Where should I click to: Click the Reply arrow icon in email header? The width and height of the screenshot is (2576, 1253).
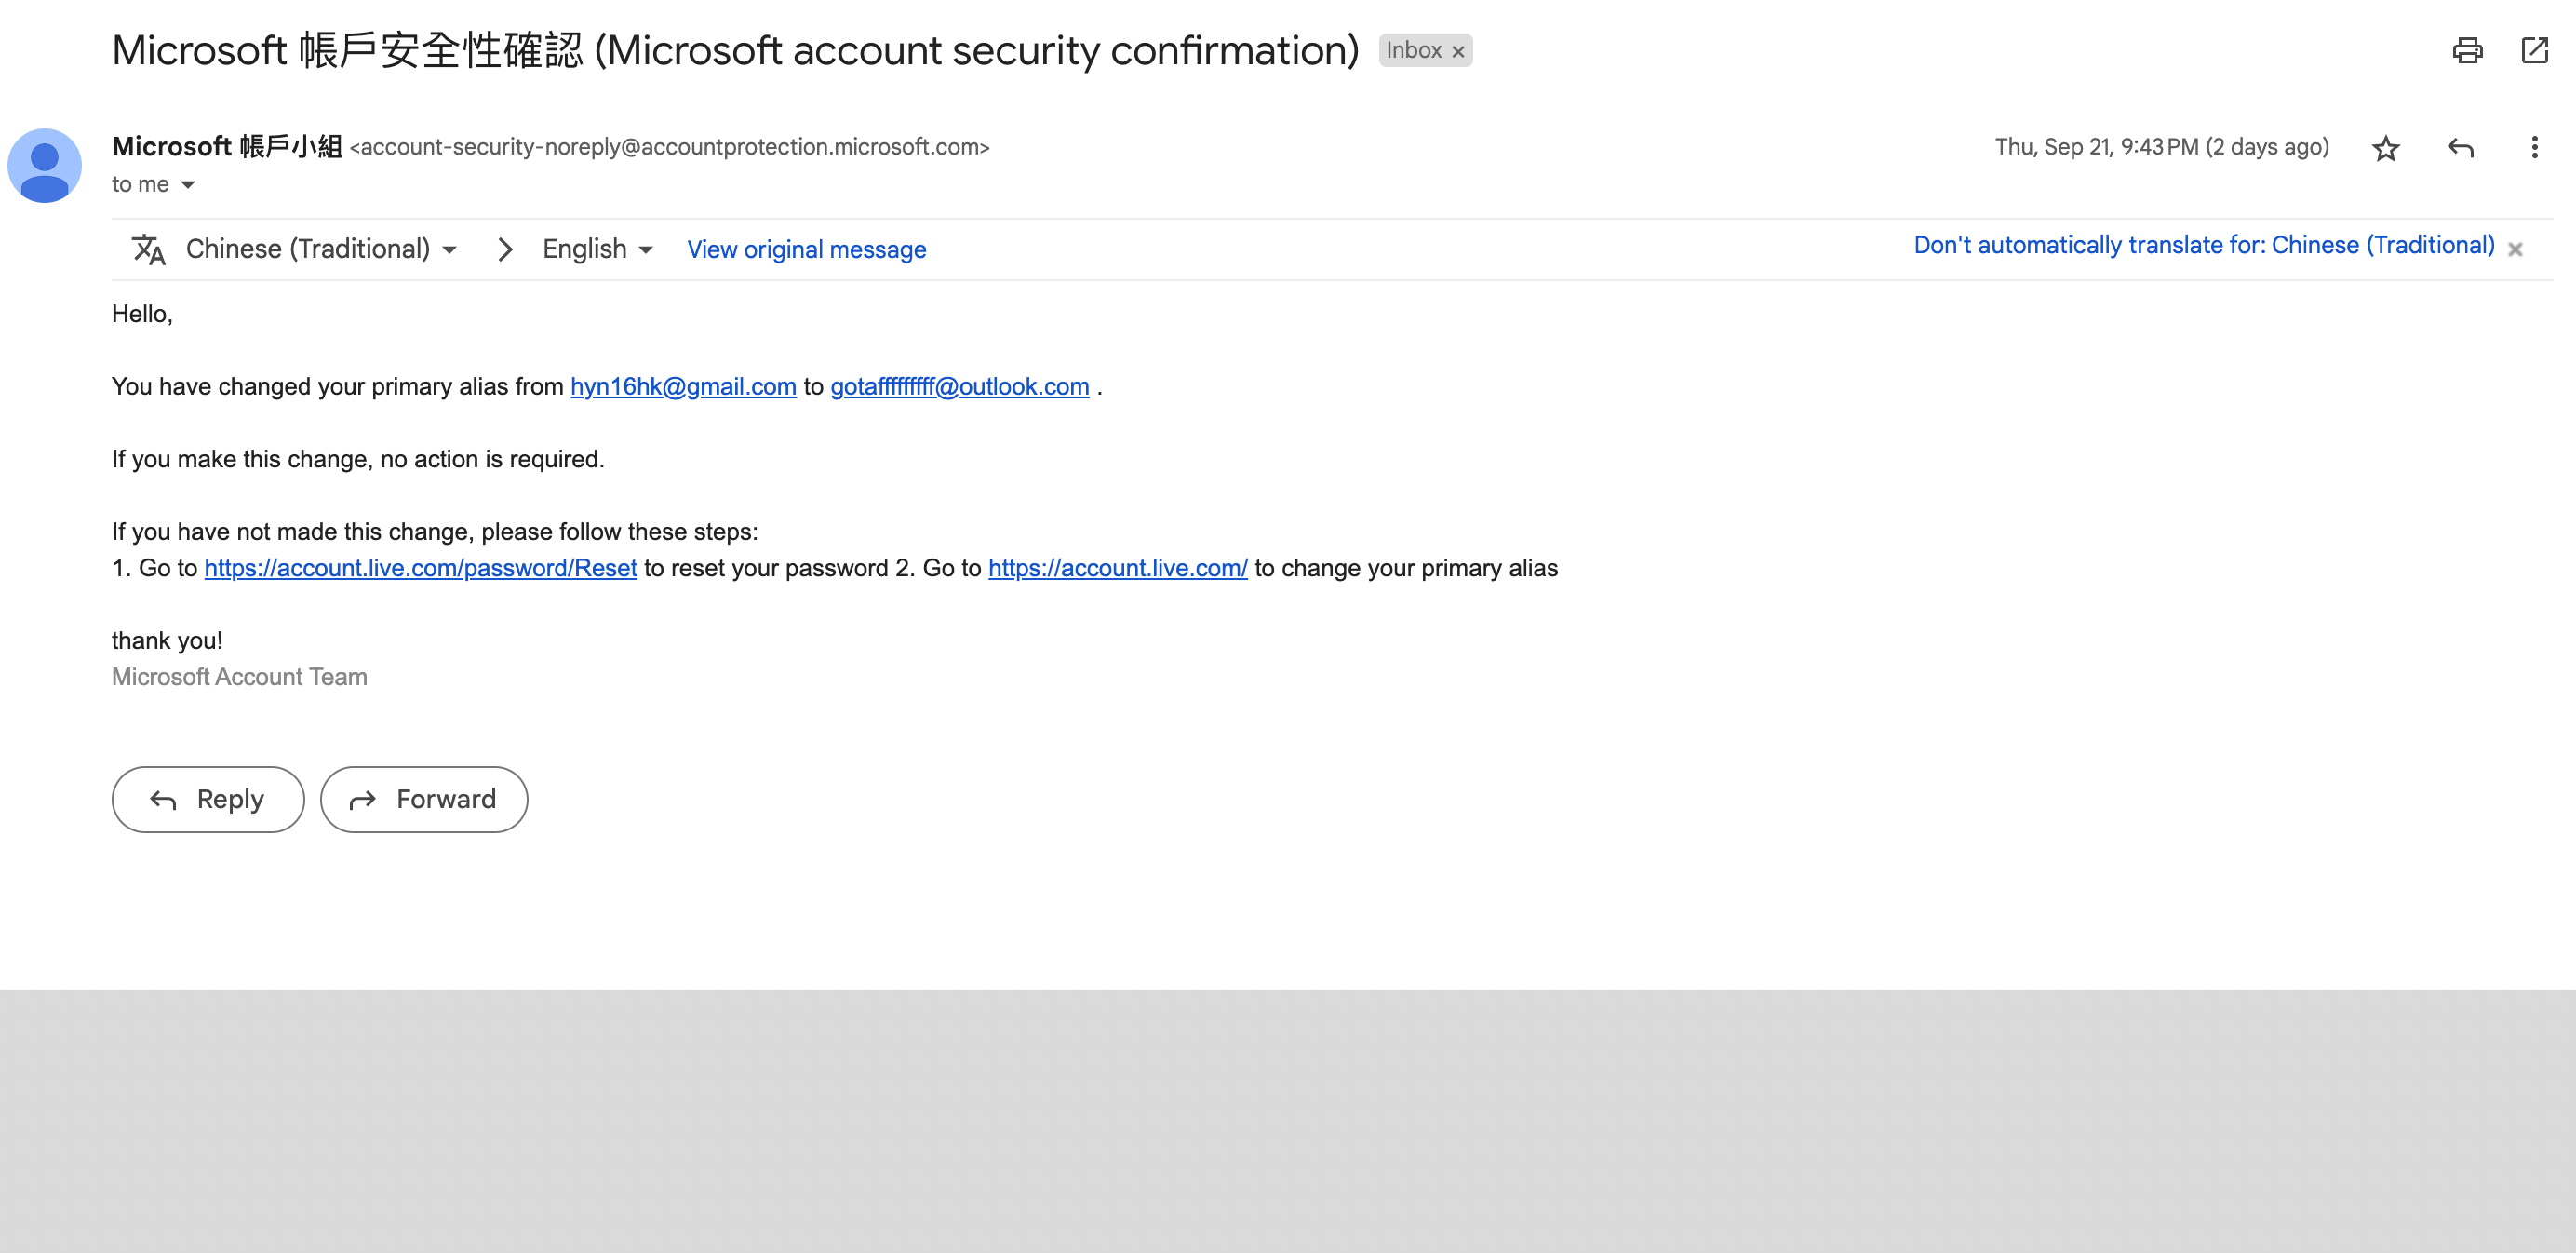click(2461, 150)
